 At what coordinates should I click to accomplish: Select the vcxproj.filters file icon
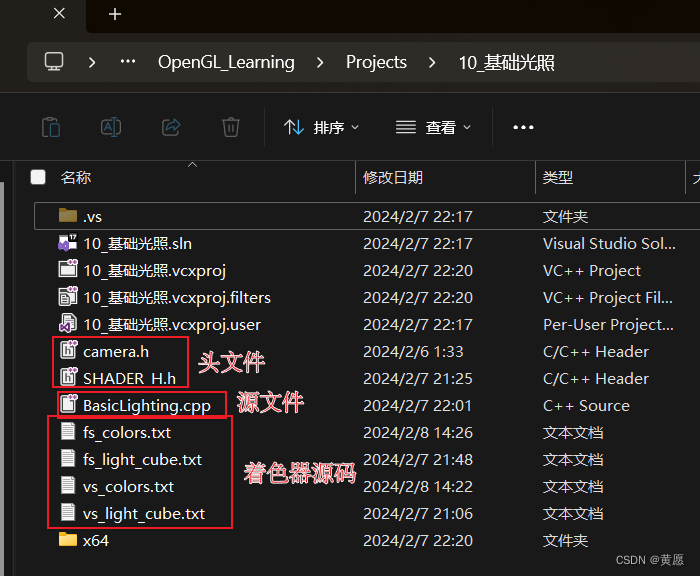click(68, 296)
